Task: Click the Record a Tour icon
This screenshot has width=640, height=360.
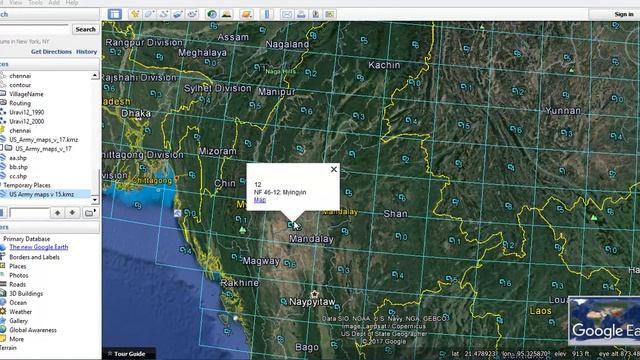Action: click(192, 14)
